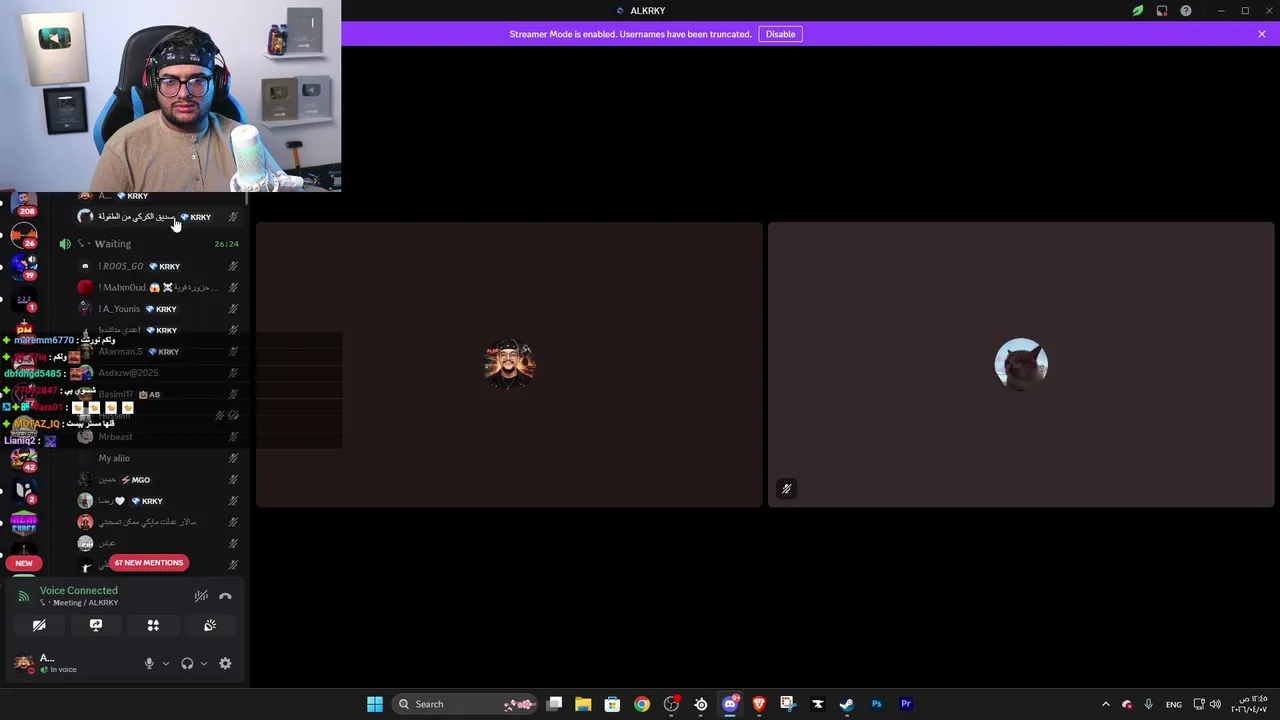The width and height of the screenshot is (1280, 720).
Task: Open activities launcher in voice panel
Action: coord(153,625)
